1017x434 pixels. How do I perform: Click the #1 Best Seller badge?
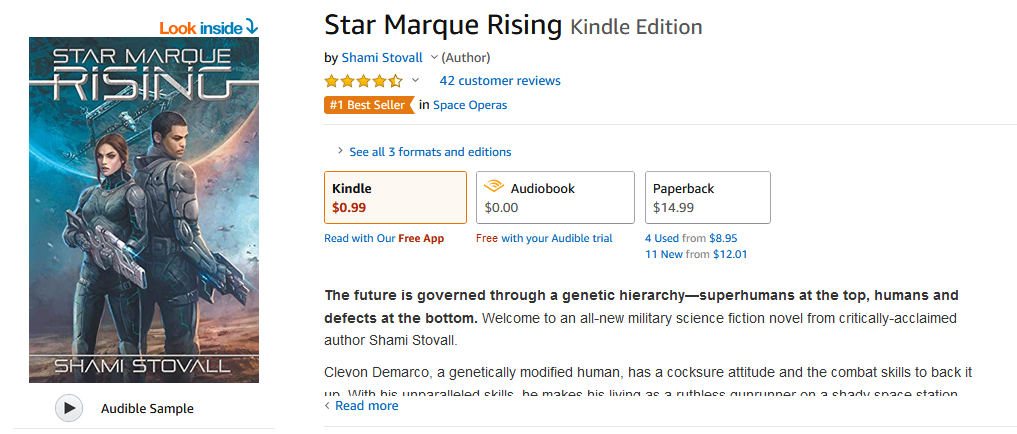pyautogui.click(x=369, y=105)
